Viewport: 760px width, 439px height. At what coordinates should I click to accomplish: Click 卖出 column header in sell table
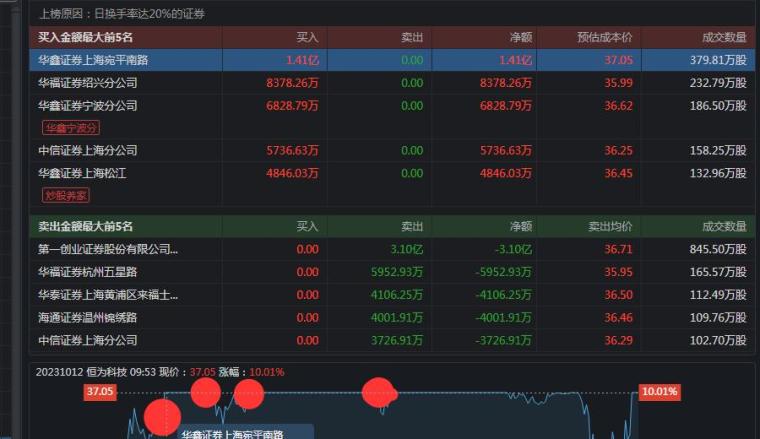(x=412, y=226)
